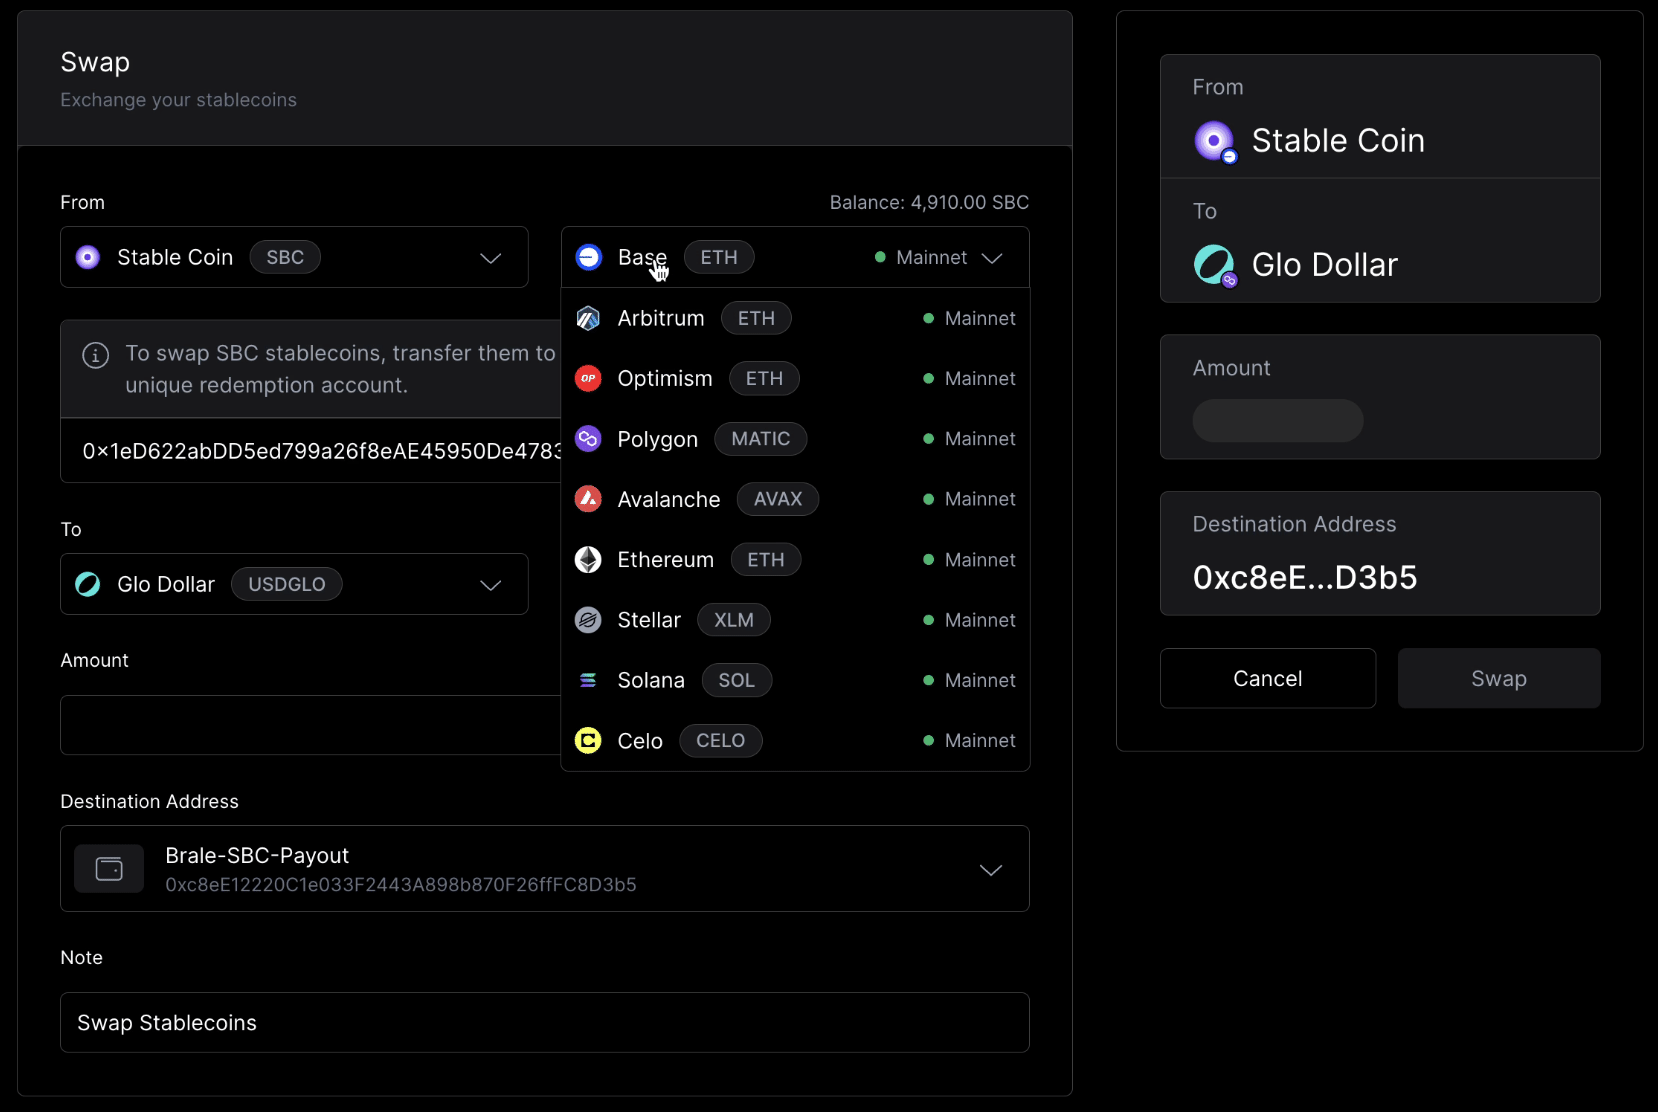Click the Swap button
This screenshot has height=1112, width=1658.
(1498, 678)
